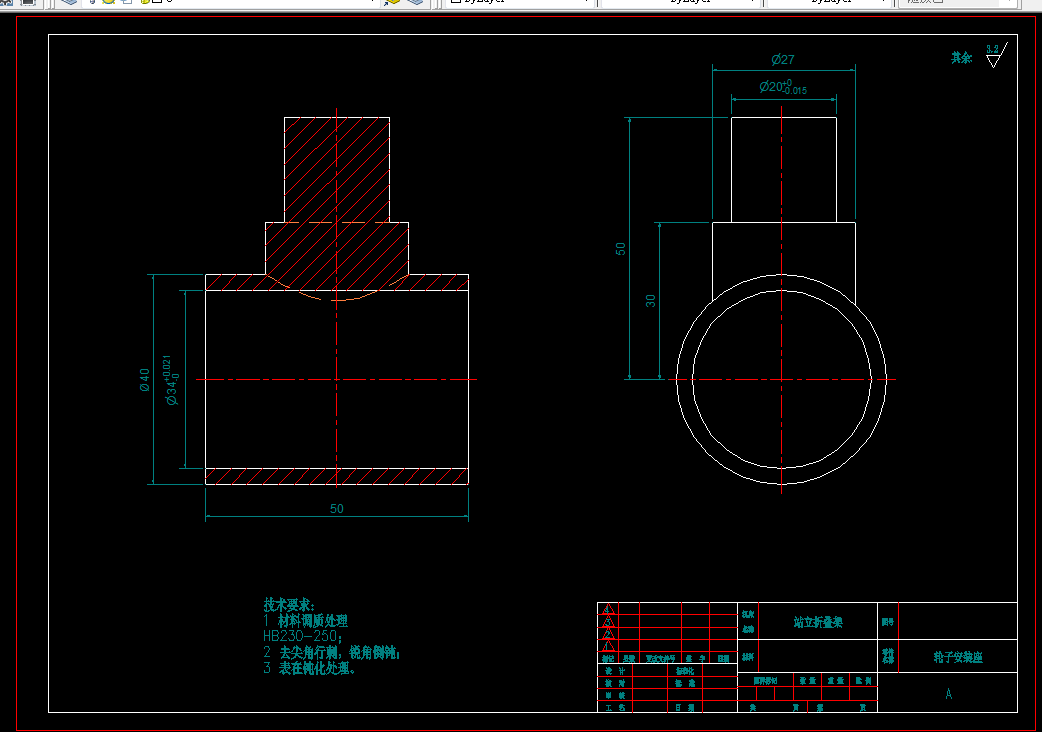The height and width of the screenshot is (732, 1042).
Task: Select the HB230-250 hardness note
Action: [x=302, y=636]
